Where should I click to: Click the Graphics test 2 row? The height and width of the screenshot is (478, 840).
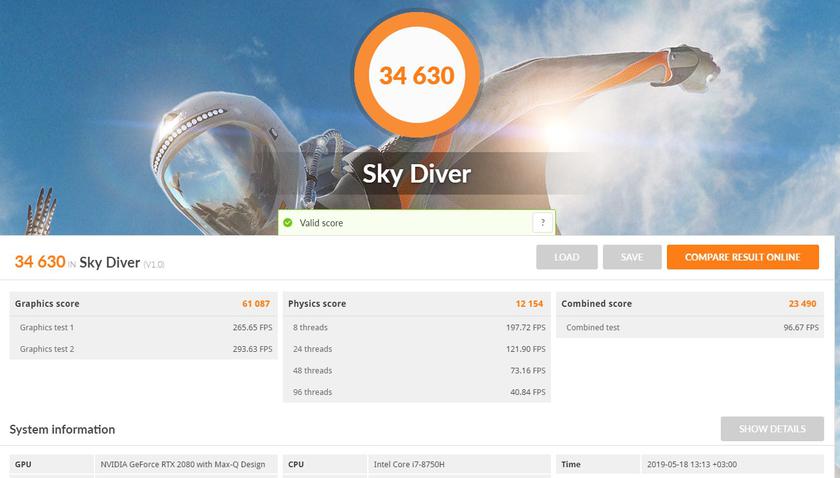[143, 349]
